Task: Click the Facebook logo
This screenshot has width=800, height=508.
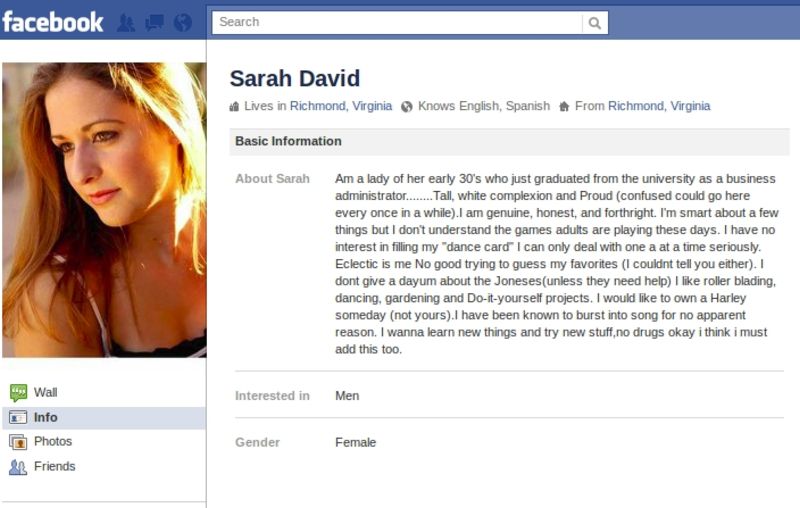Action: pyautogui.click(x=53, y=22)
